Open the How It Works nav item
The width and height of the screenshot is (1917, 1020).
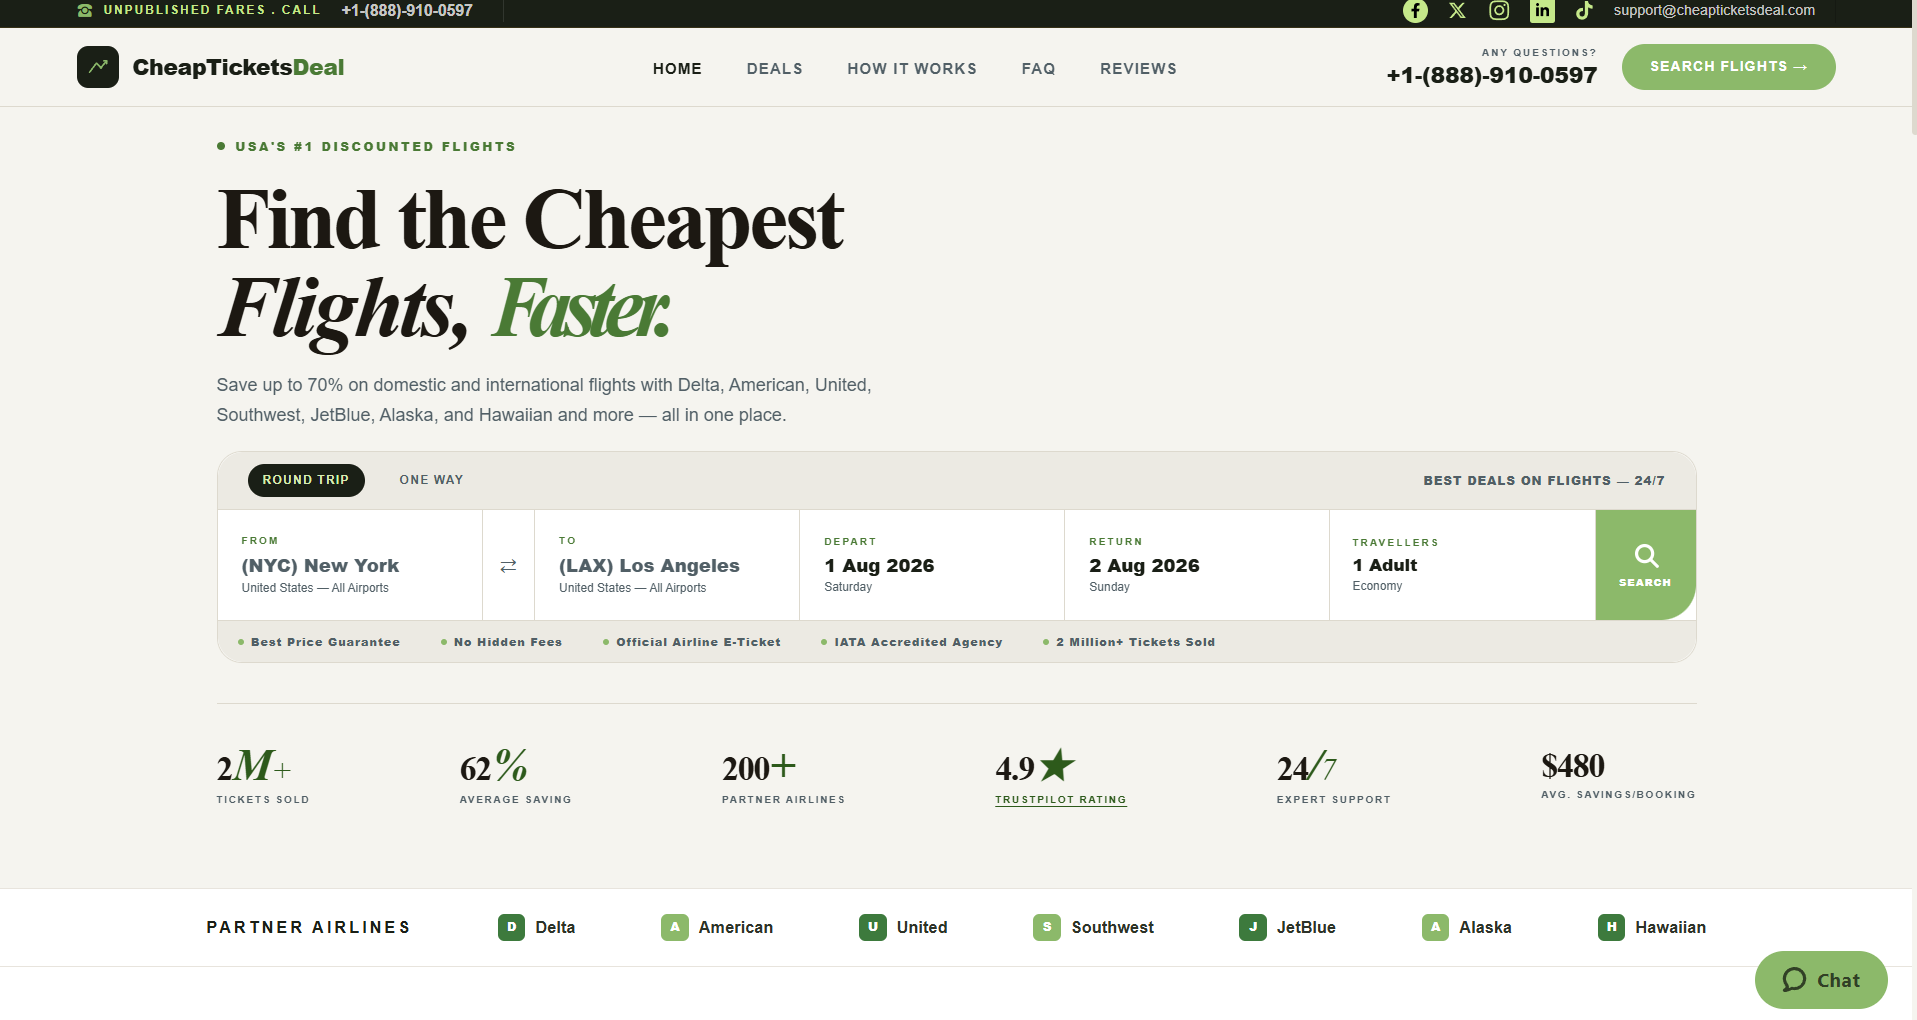[912, 69]
